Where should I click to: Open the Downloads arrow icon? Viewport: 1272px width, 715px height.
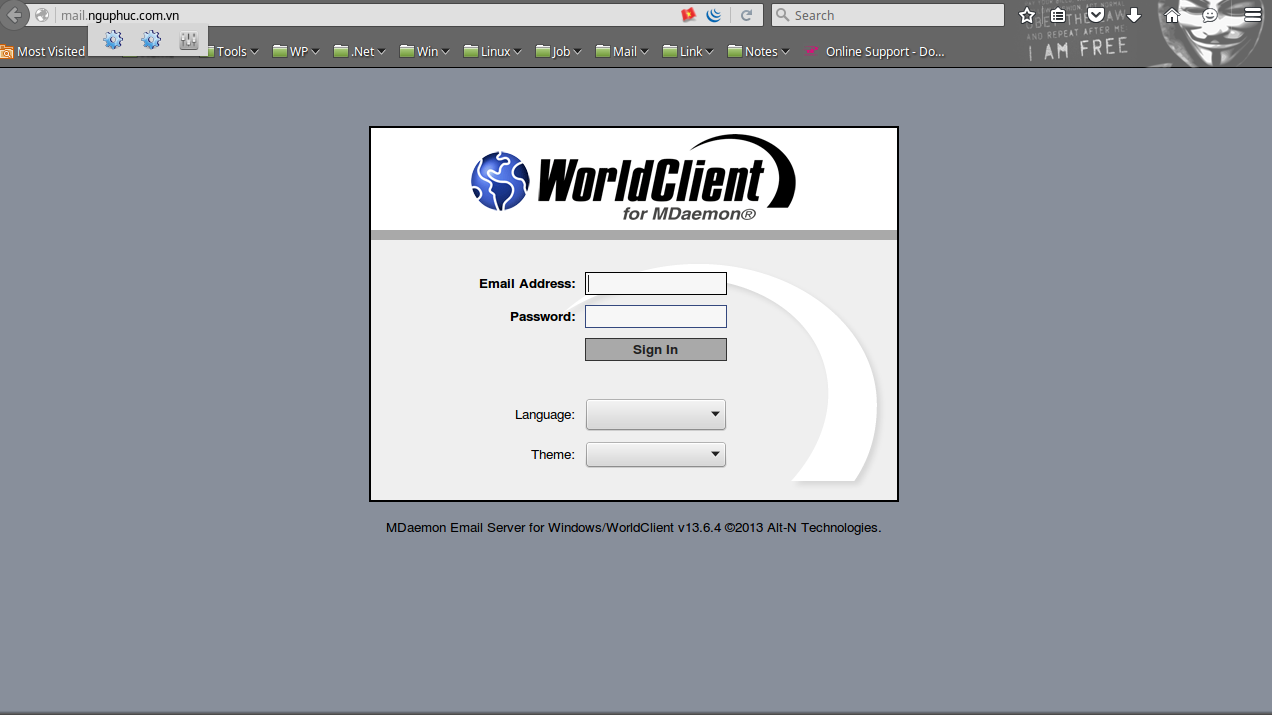click(x=1134, y=15)
